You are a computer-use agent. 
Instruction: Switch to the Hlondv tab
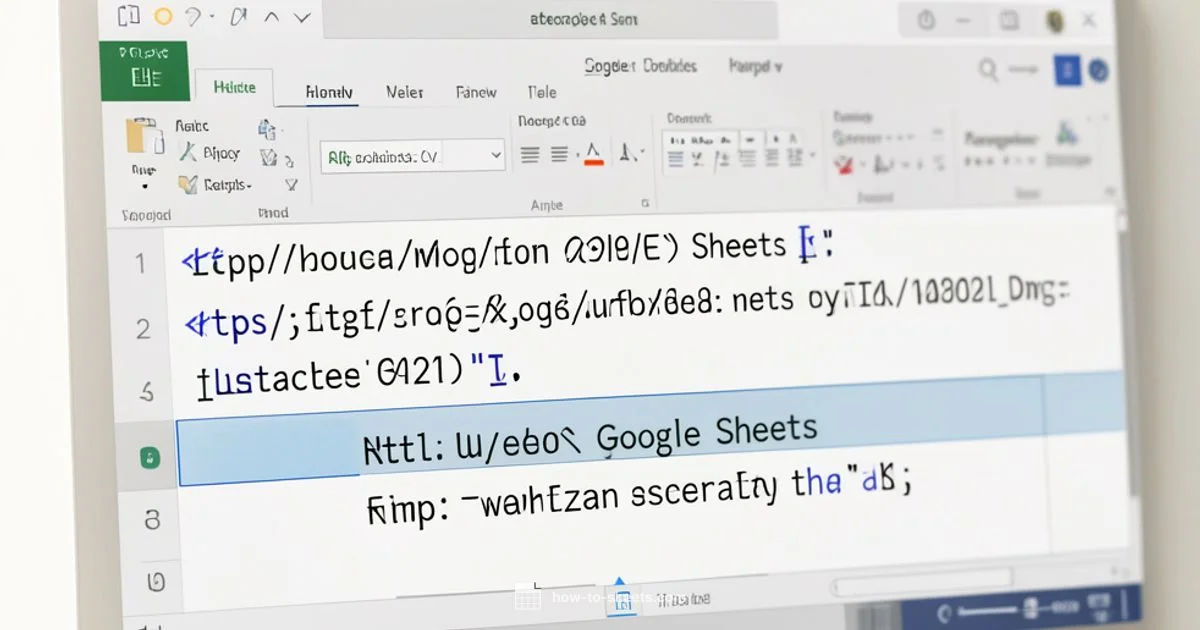pyautogui.click(x=329, y=92)
